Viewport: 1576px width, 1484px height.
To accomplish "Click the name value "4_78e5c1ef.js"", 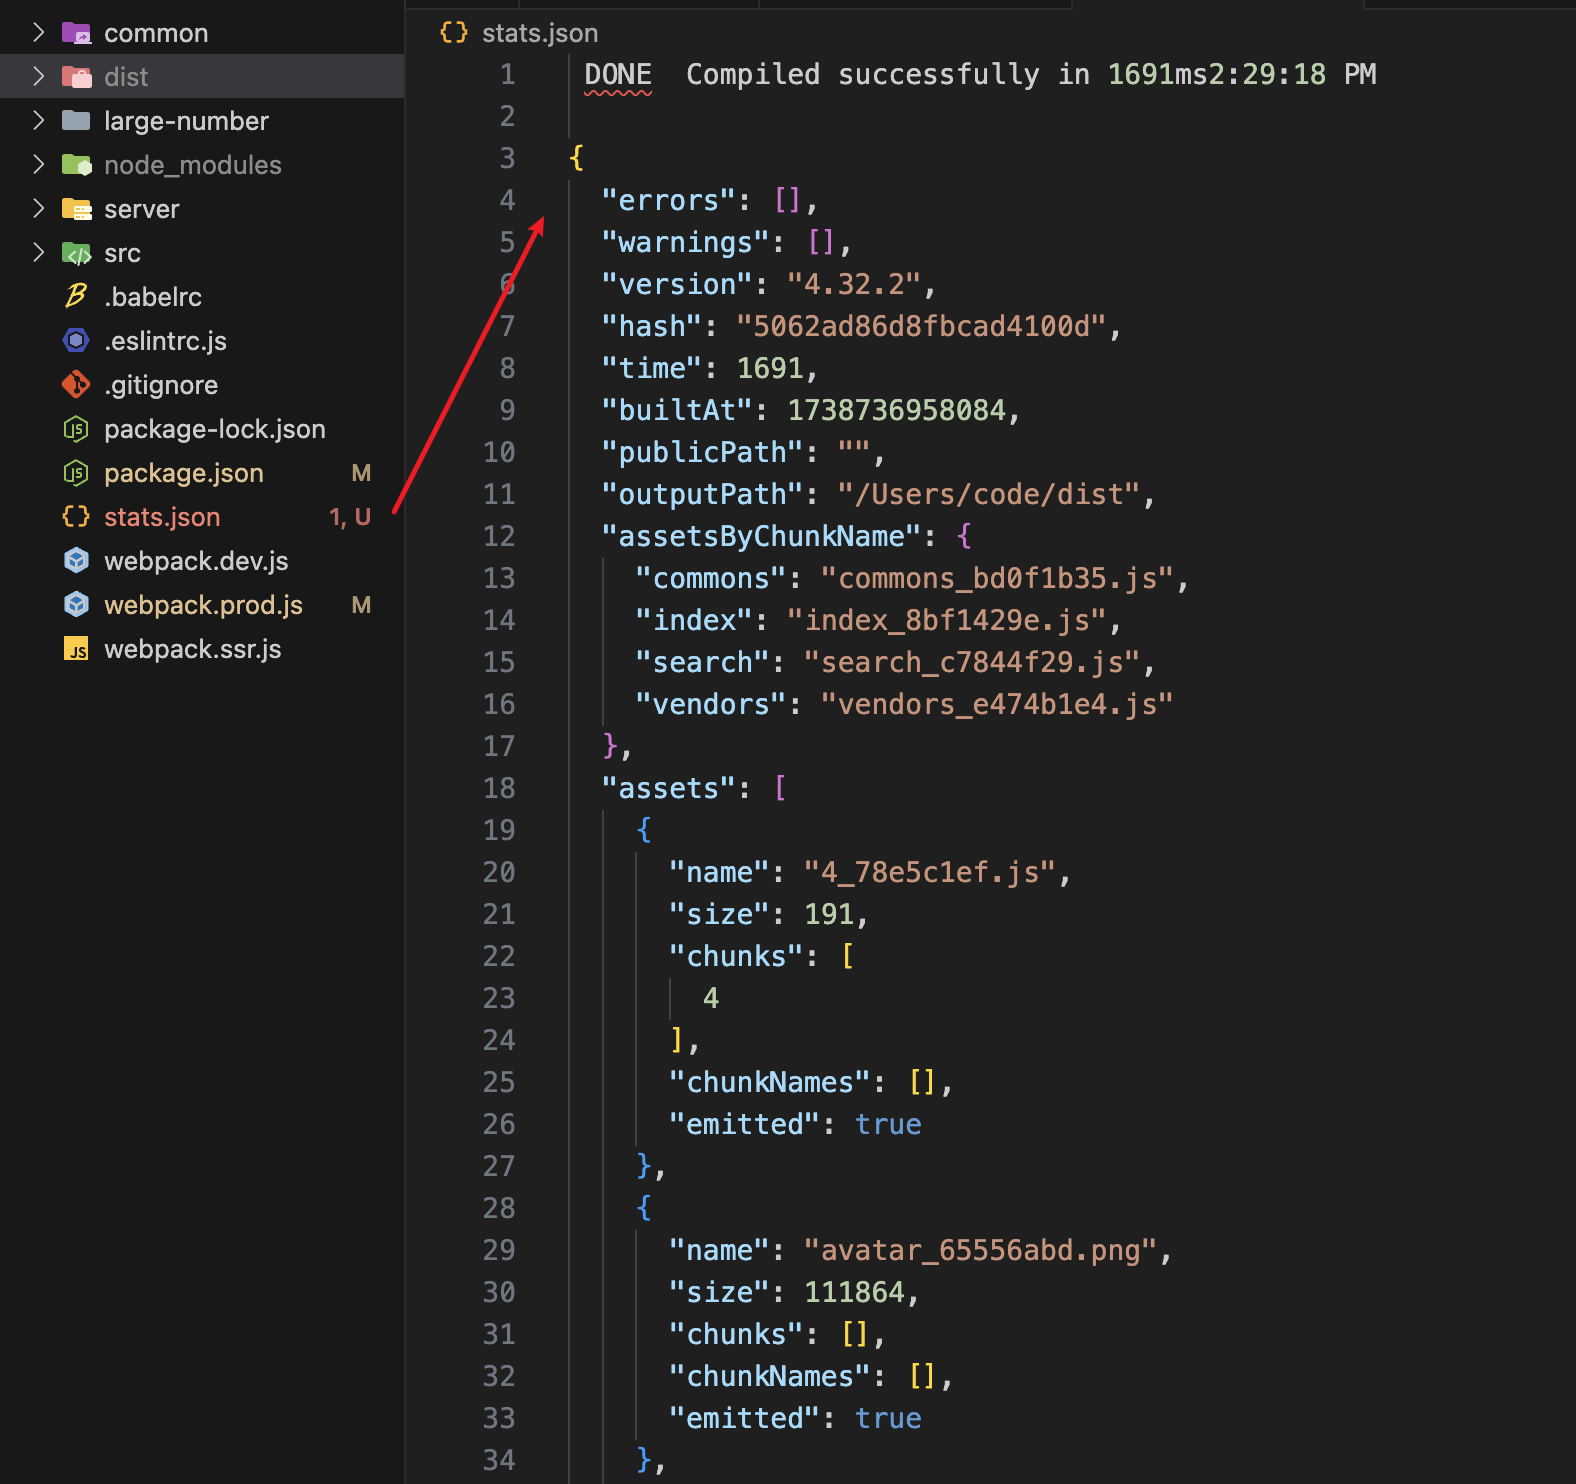I will pyautogui.click(x=930, y=872).
